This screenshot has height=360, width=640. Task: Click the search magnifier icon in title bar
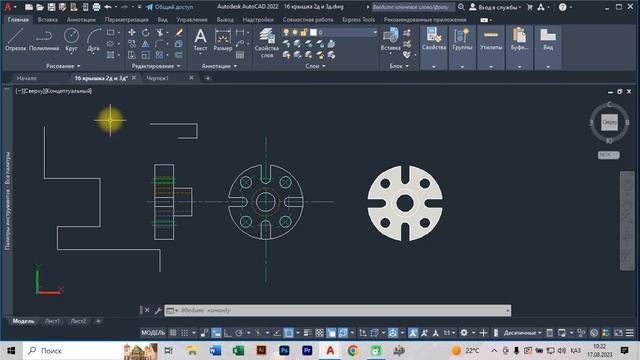[461, 7]
